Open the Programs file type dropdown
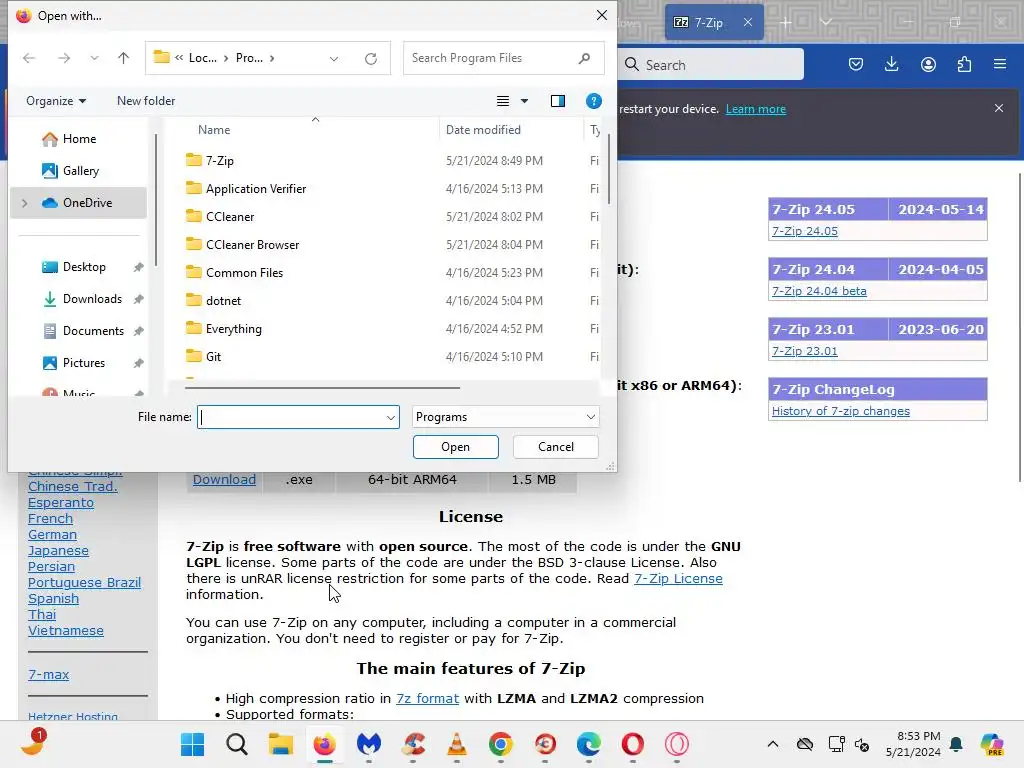Viewport: 1024px width, 768px height. click(x=505, y=417)
